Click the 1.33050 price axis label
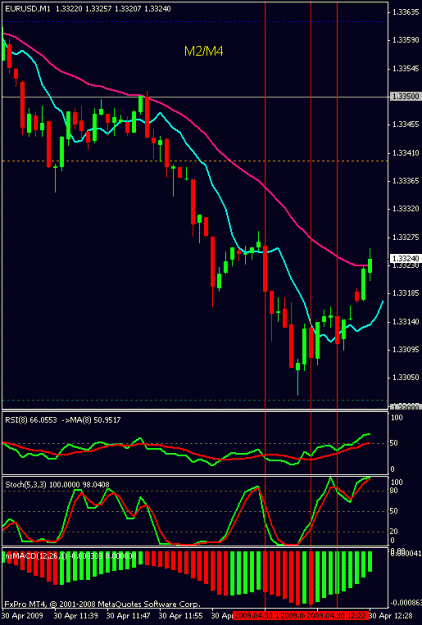Screen dimensions: 422x625 tap(405, 377)
